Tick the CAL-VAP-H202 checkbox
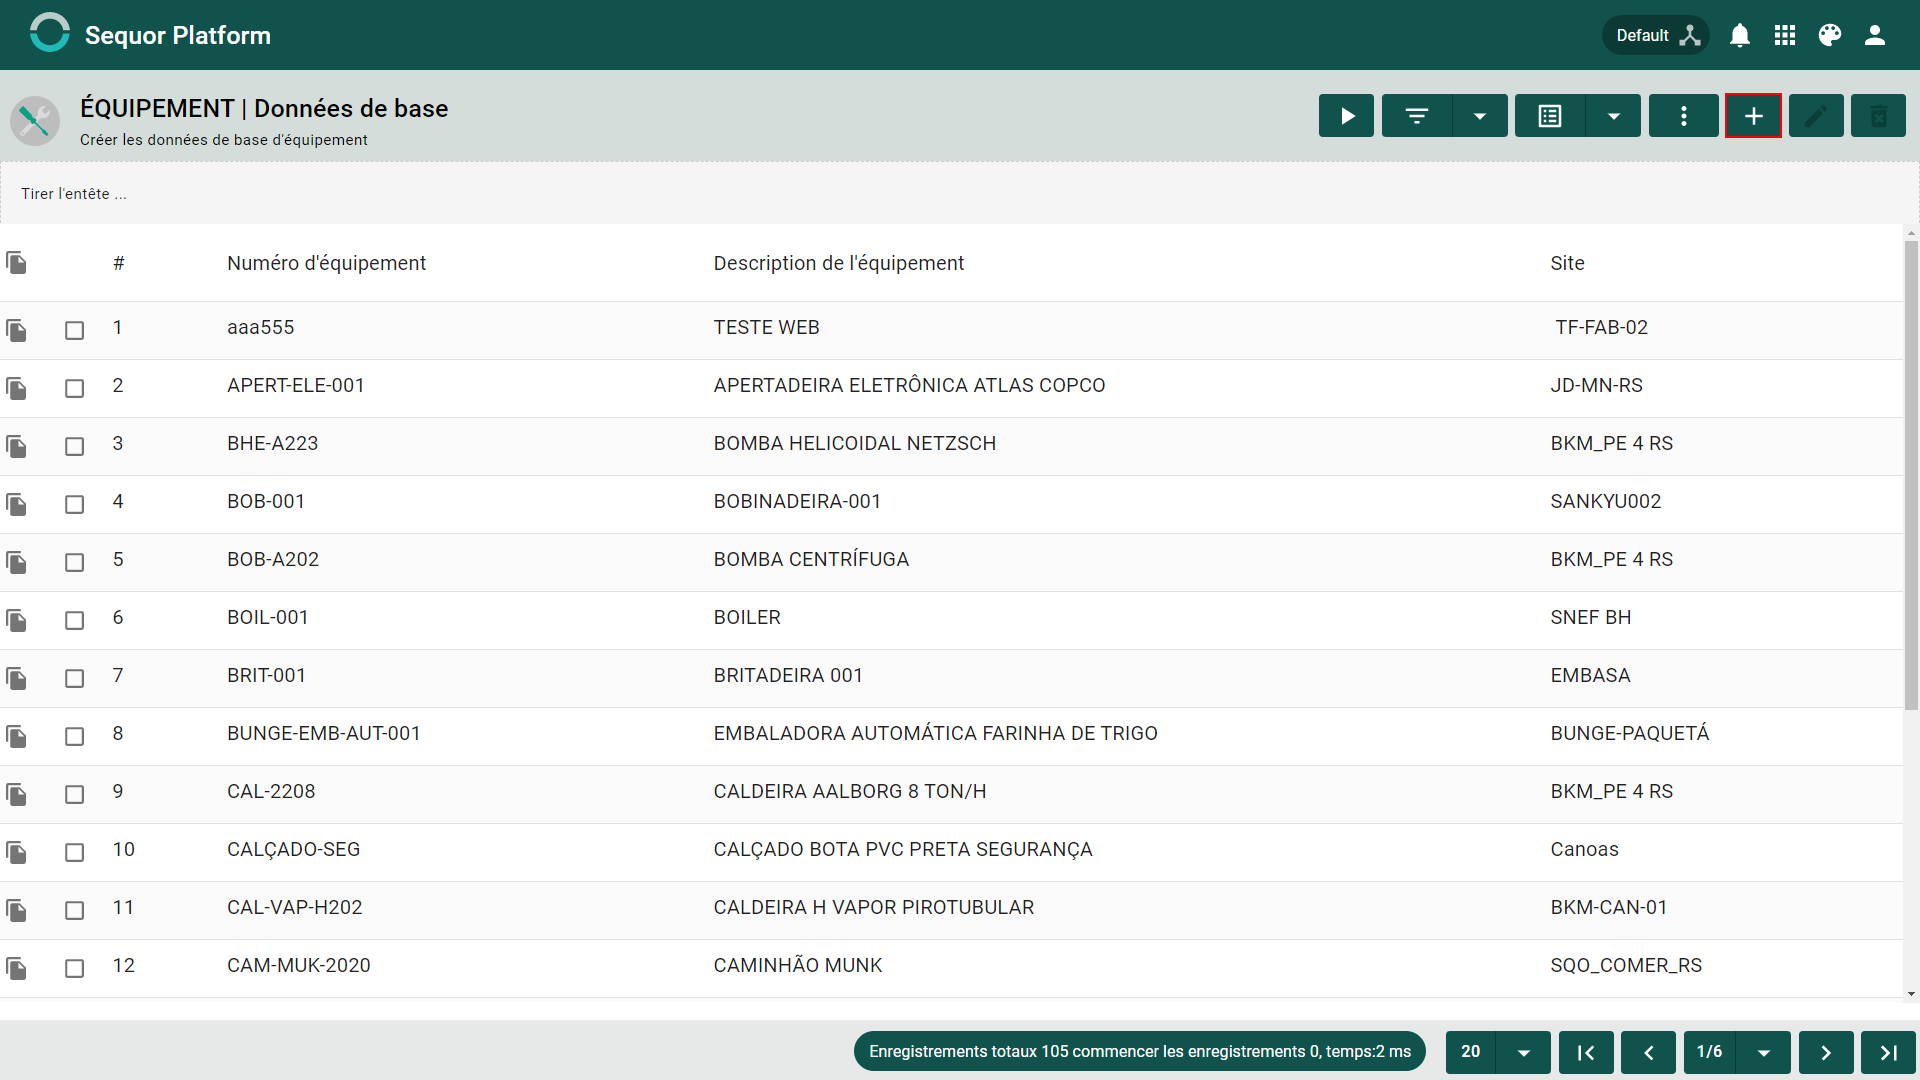Image resolution: width=1920 pixels, height=1080 pixels. [x=75, y=910]
